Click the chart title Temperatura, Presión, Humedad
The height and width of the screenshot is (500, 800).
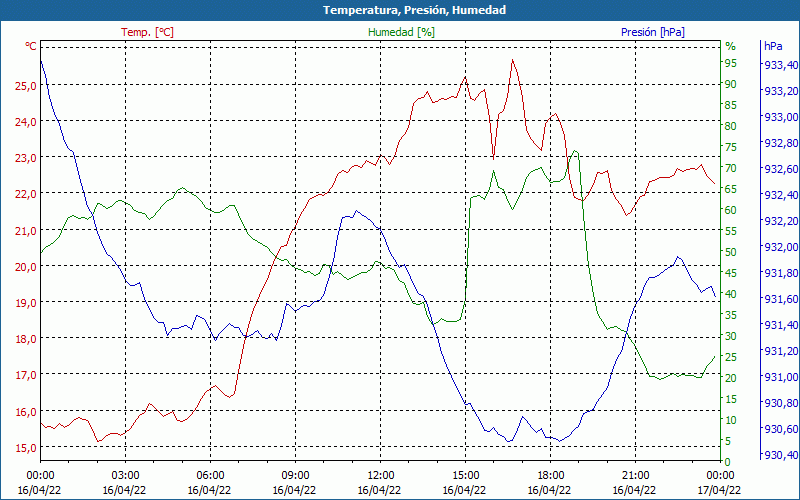(414, 10)
